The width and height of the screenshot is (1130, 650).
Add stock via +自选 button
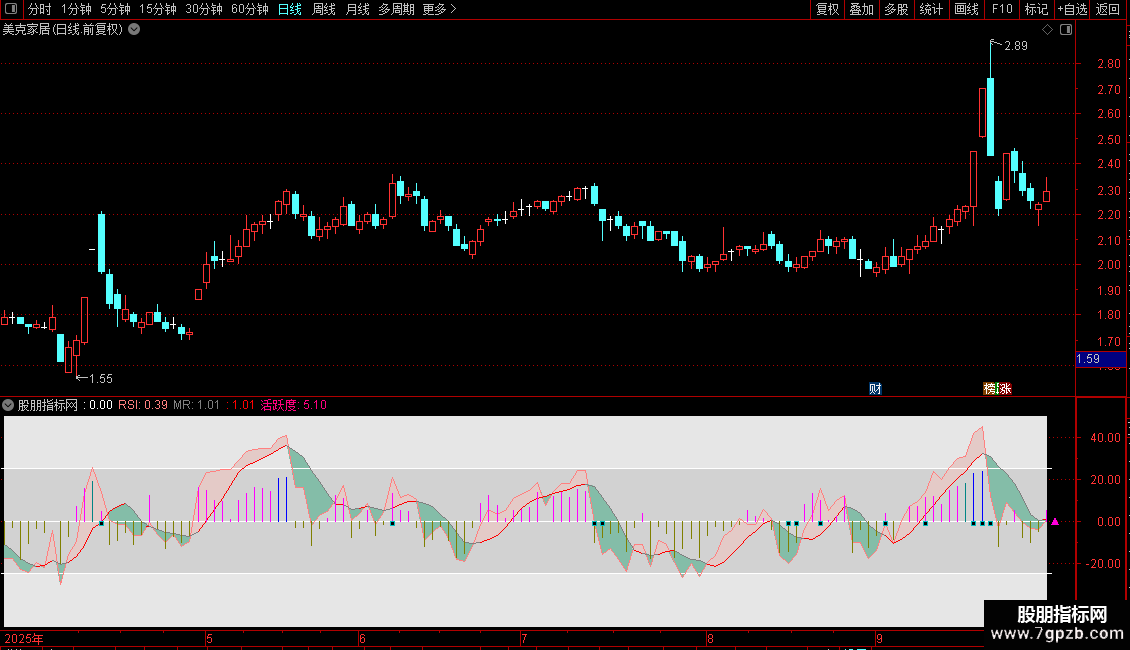[x=1072, y=9]
